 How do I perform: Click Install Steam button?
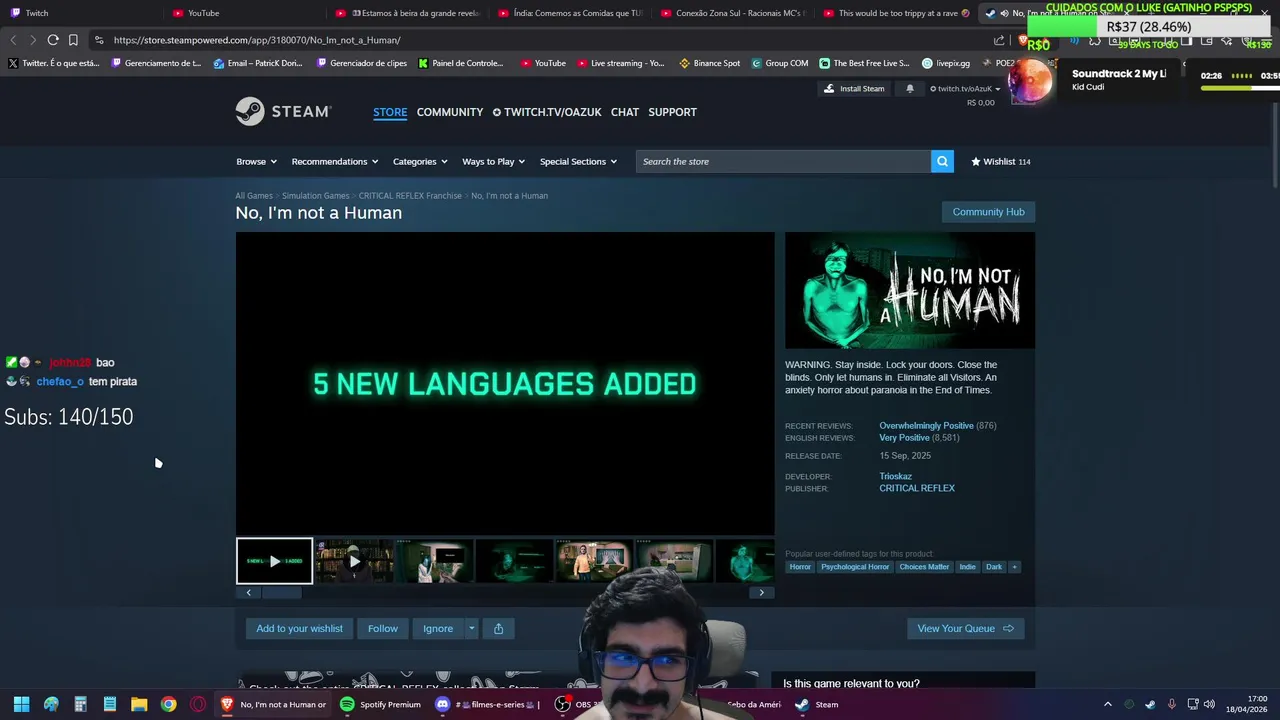[x=854, y=88]
